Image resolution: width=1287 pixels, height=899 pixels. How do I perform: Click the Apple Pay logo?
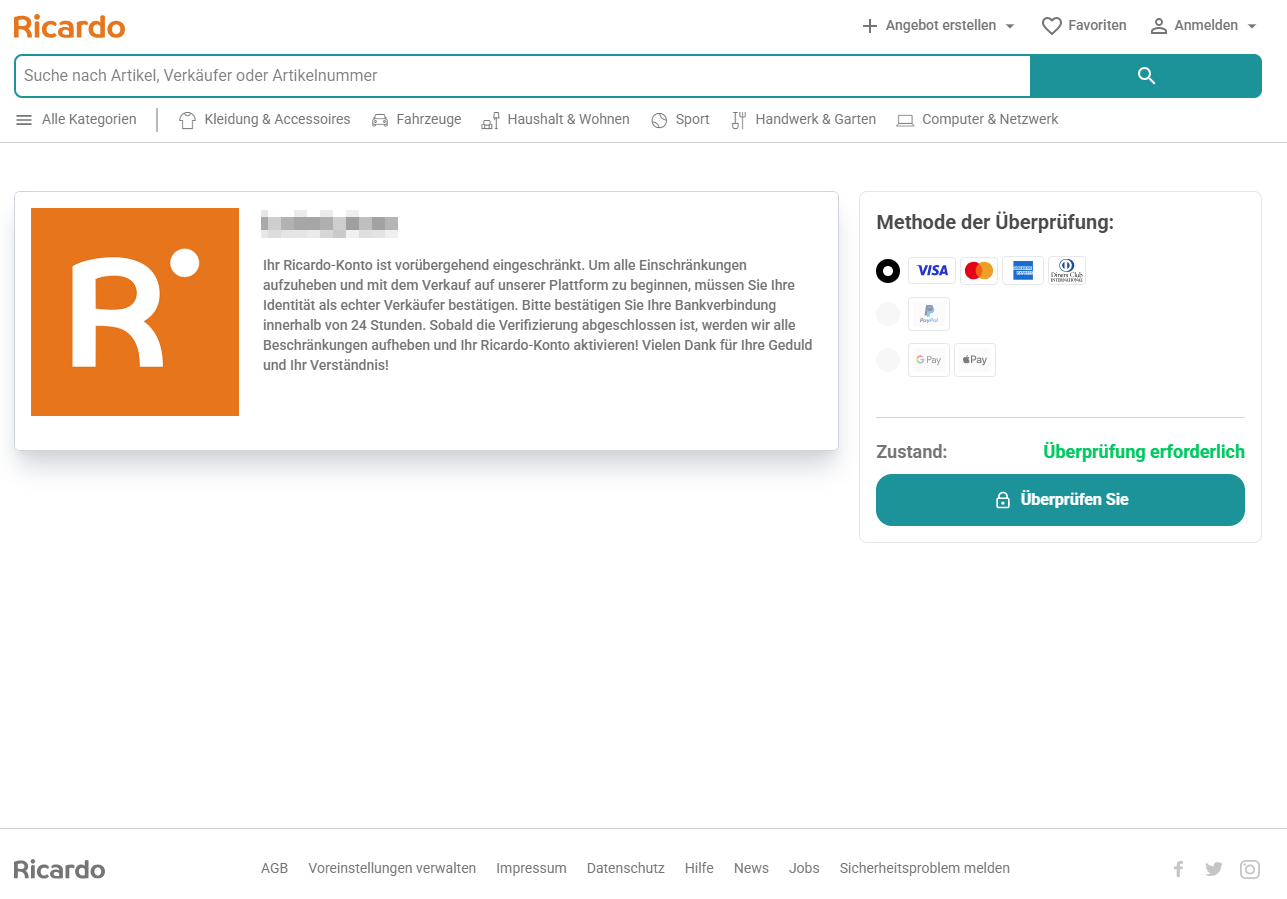pyautogui.click(x=975, y=360)
